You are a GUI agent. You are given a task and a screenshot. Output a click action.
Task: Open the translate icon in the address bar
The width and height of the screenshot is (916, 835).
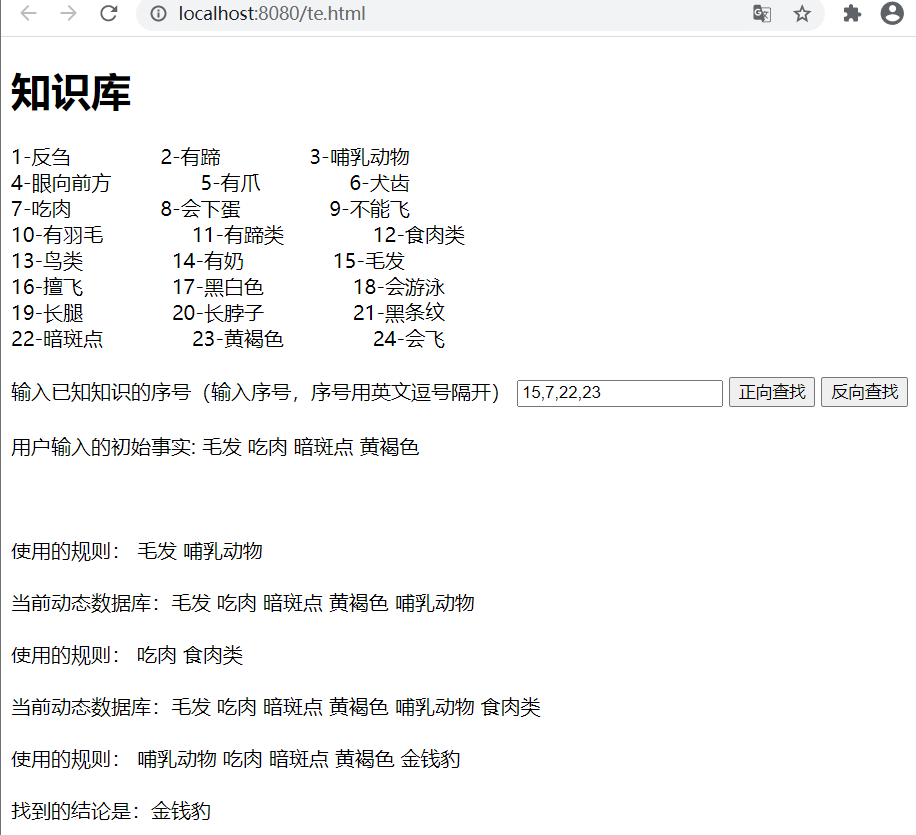[762, 15]
